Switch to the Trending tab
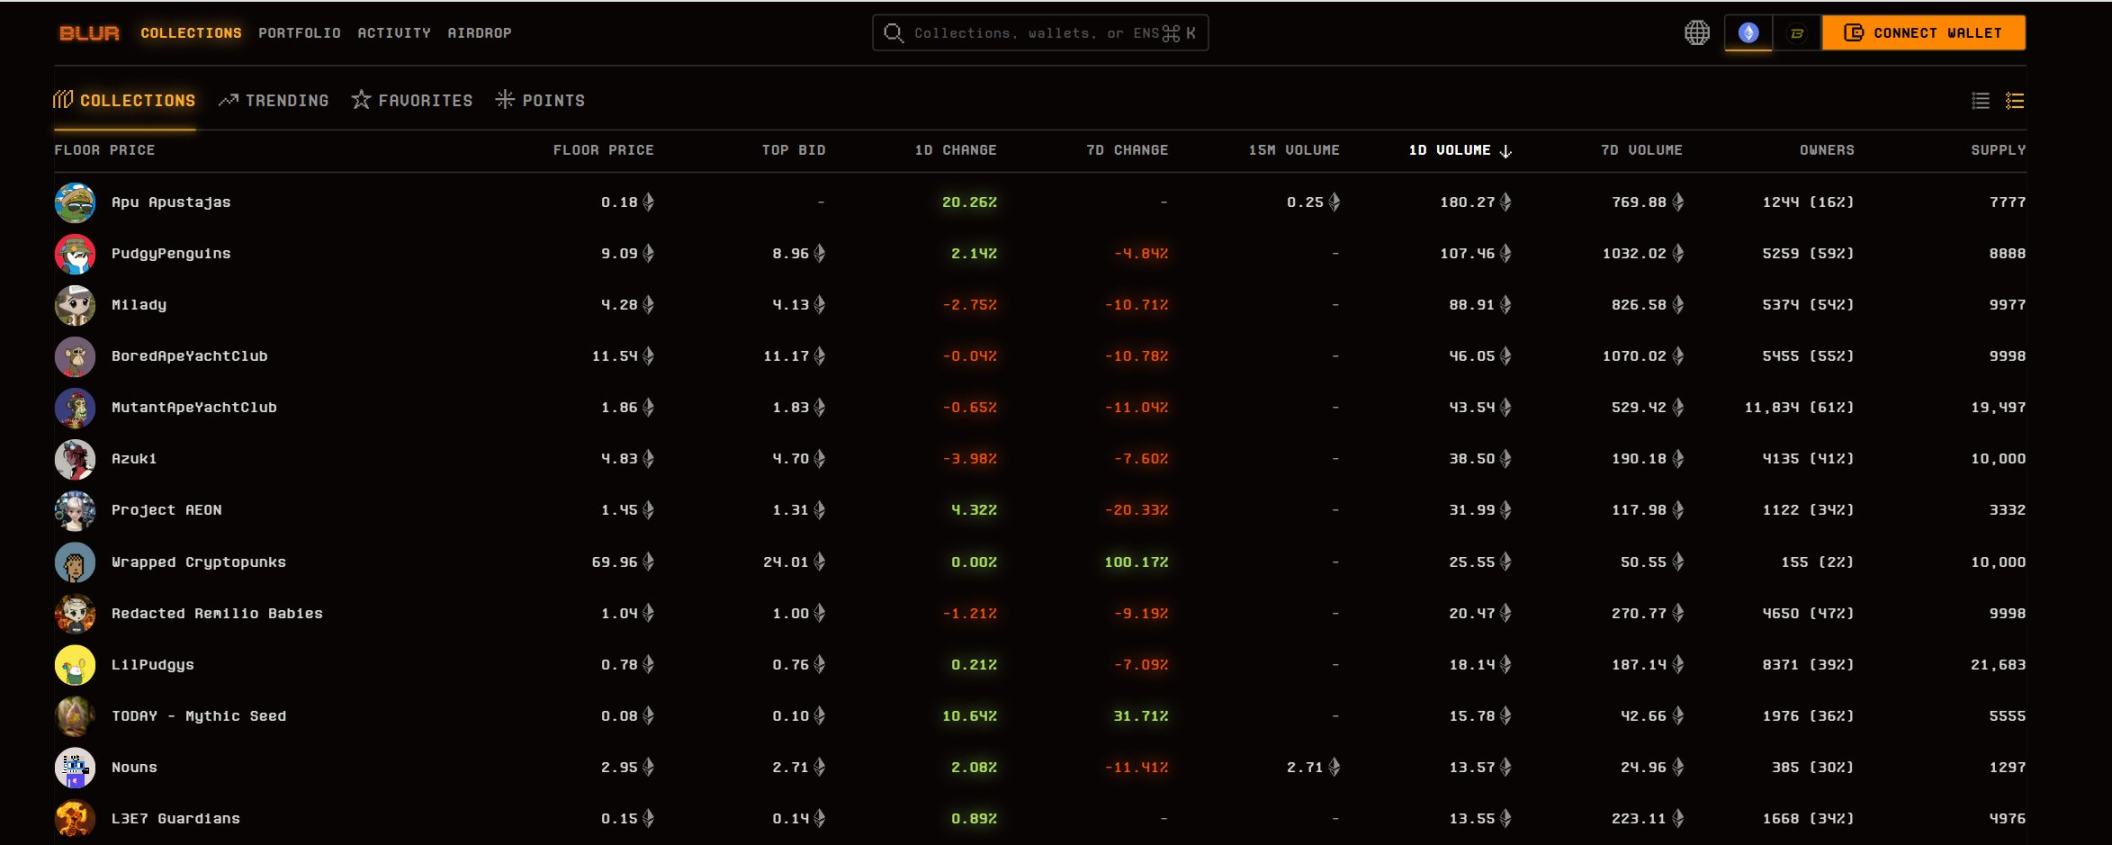 [x=274, y=100]
